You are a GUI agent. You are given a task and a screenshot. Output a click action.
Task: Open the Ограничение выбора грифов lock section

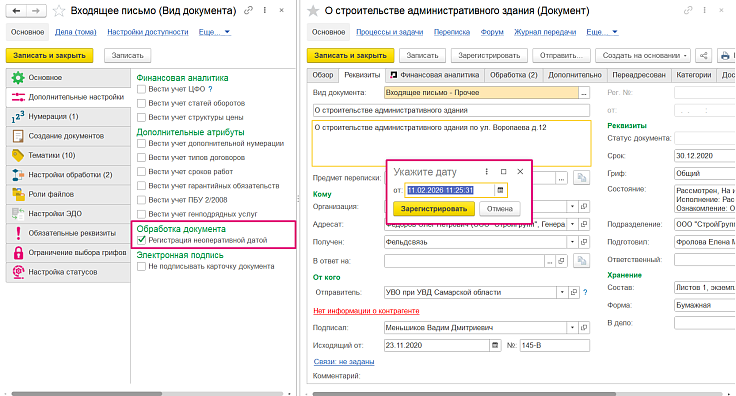69,252
